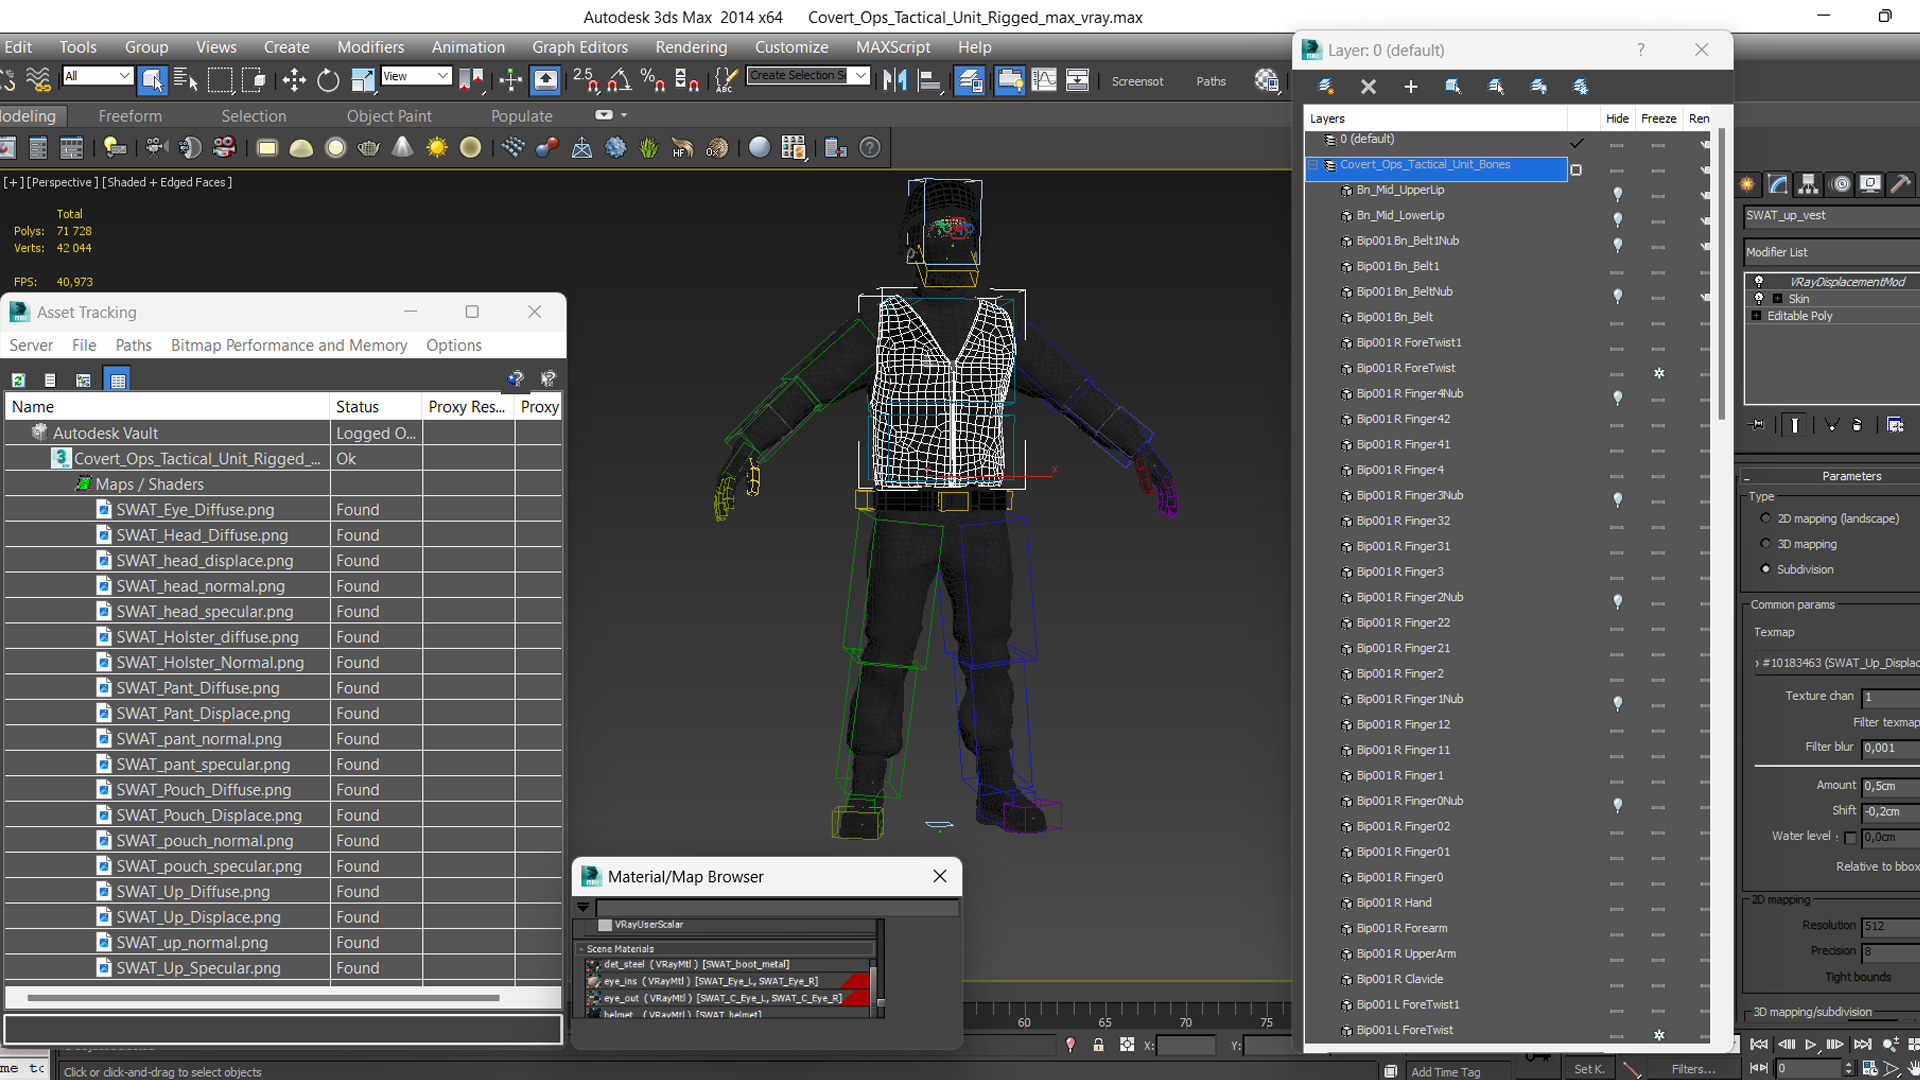Image resolution: width=1920 pixels, height=1080 pixels.
Task: Select the Select Object tool
Action: [x=152, y=80]
